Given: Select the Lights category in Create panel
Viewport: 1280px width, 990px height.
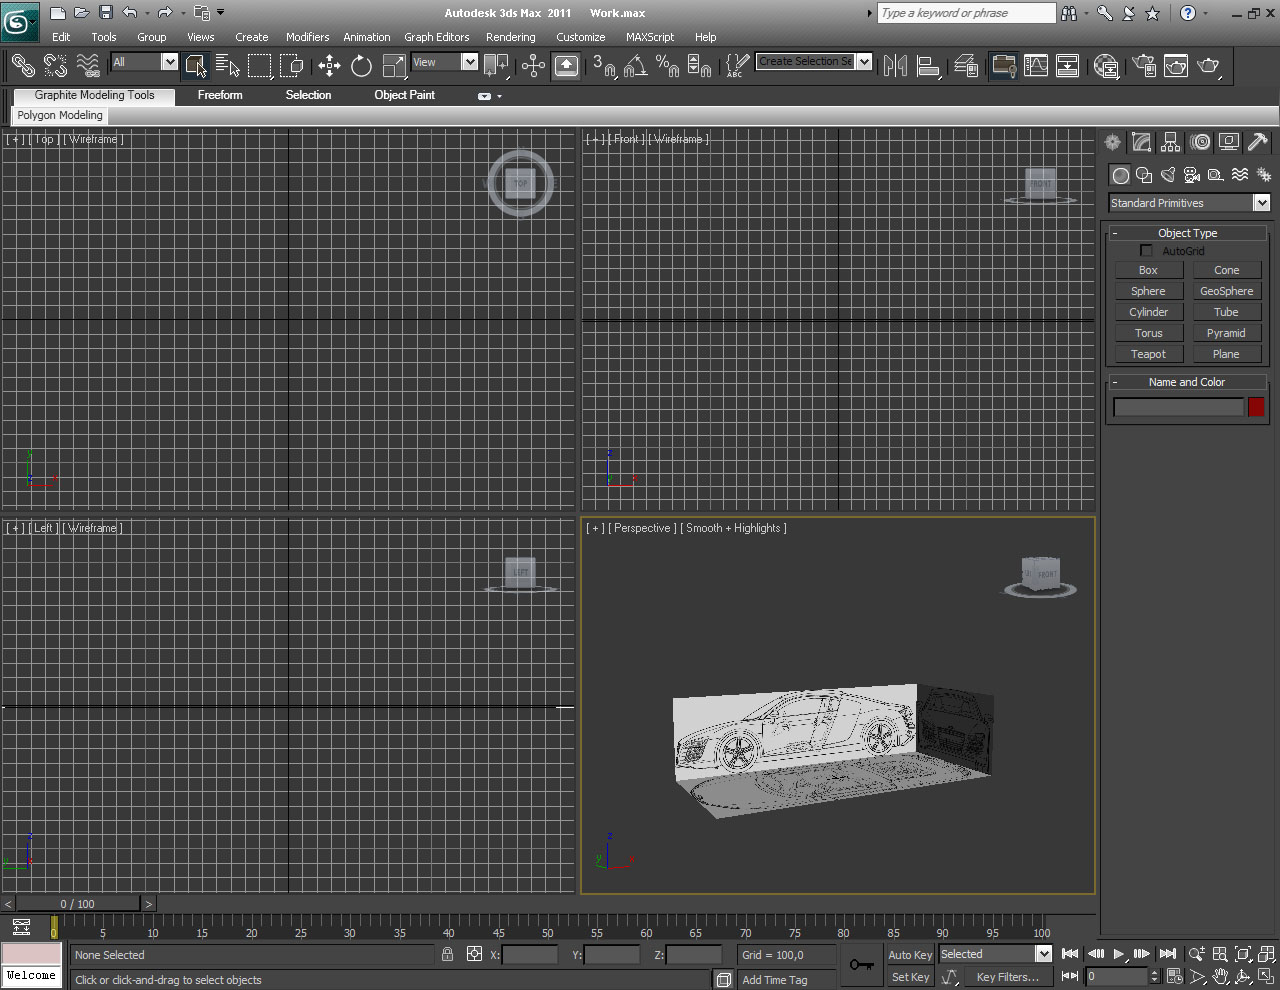Looking at the screenshot, I should [x=1168, y=175].
